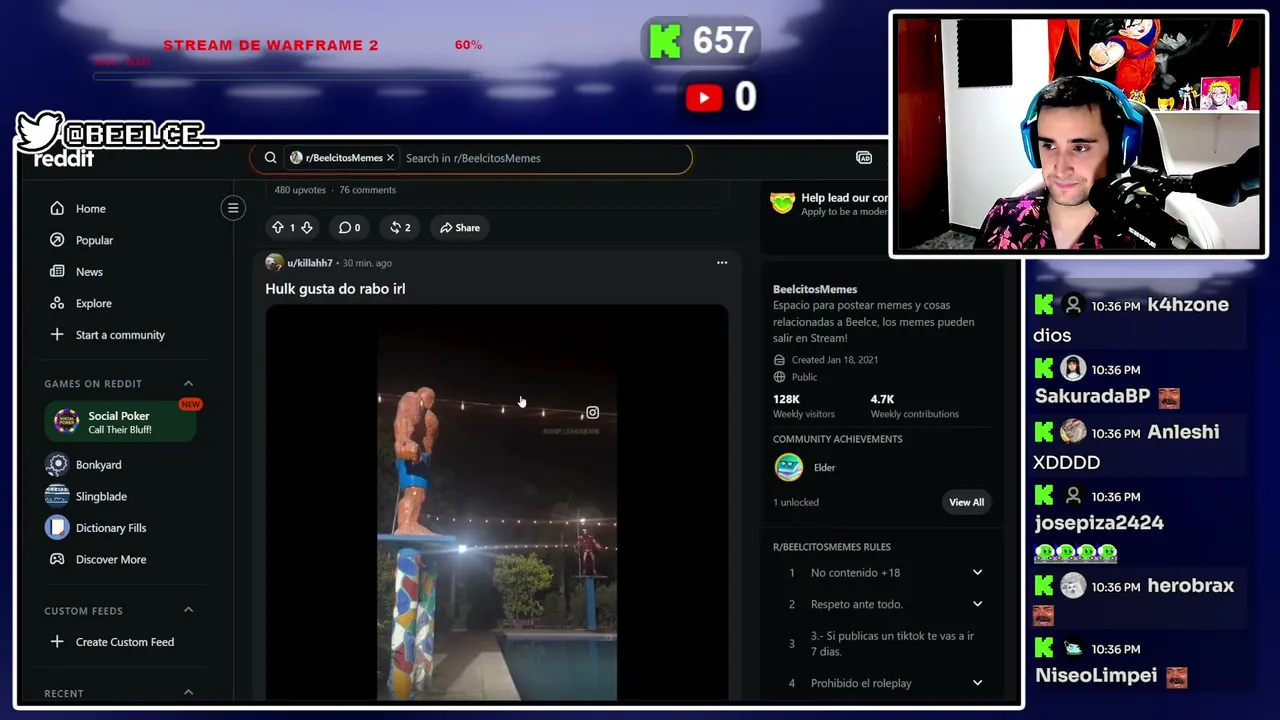1280x720 pixels.
Task: Click the Explore icon in sidebar
Action: 57,303
